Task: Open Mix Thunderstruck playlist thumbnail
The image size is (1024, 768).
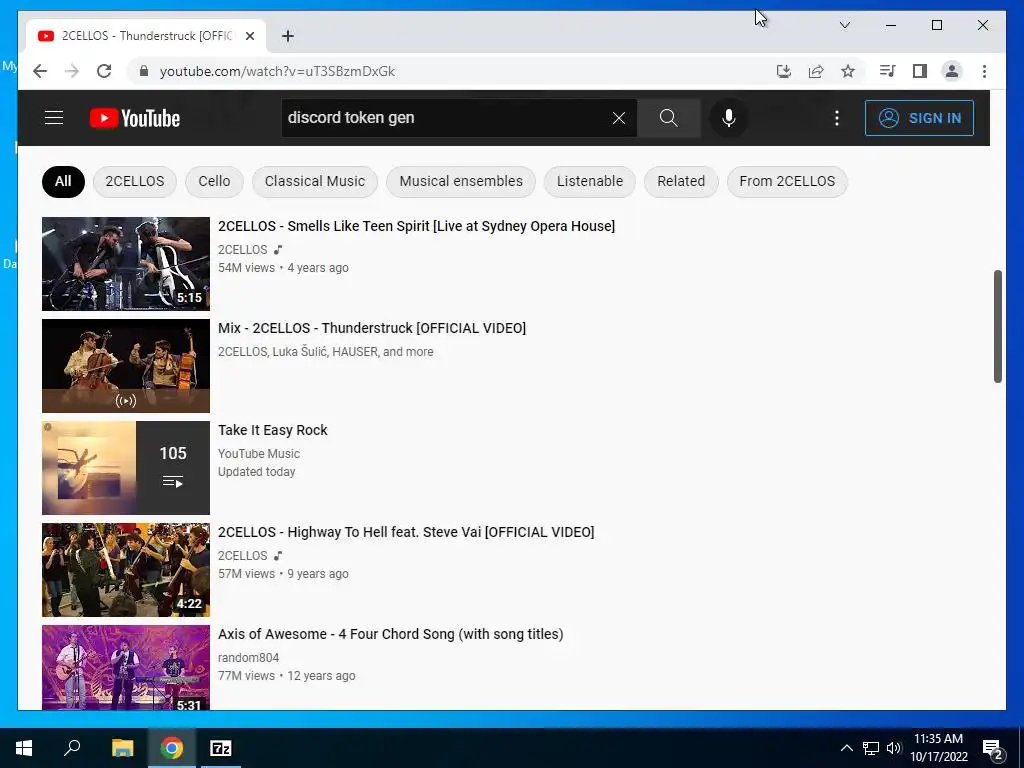Action: pyautogui.click(x=126, y=366)
